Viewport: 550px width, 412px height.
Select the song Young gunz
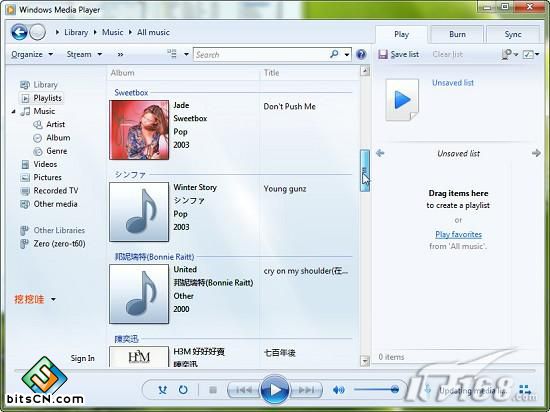285,189
